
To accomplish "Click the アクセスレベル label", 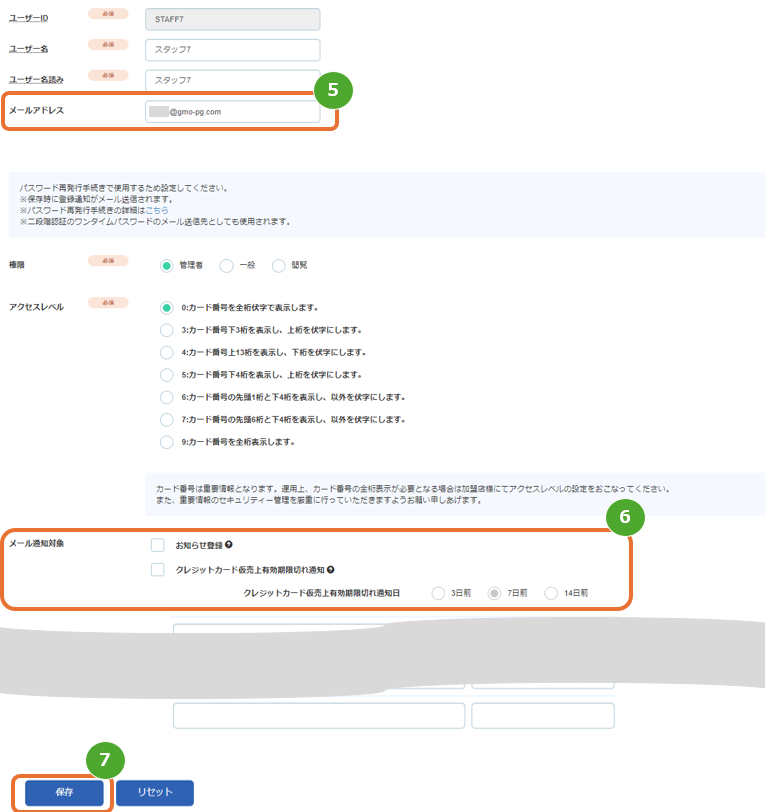I will [36, 307].
